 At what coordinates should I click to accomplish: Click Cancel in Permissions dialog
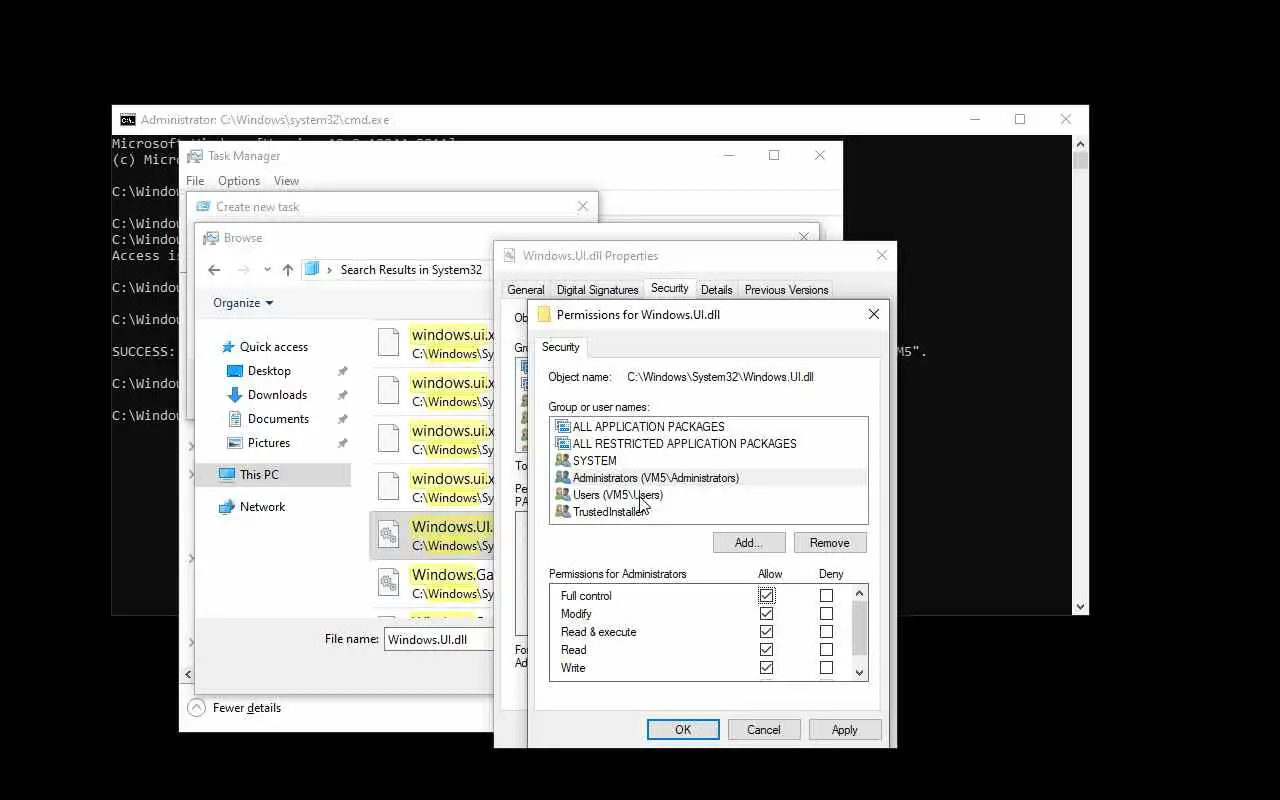[764, 730]
